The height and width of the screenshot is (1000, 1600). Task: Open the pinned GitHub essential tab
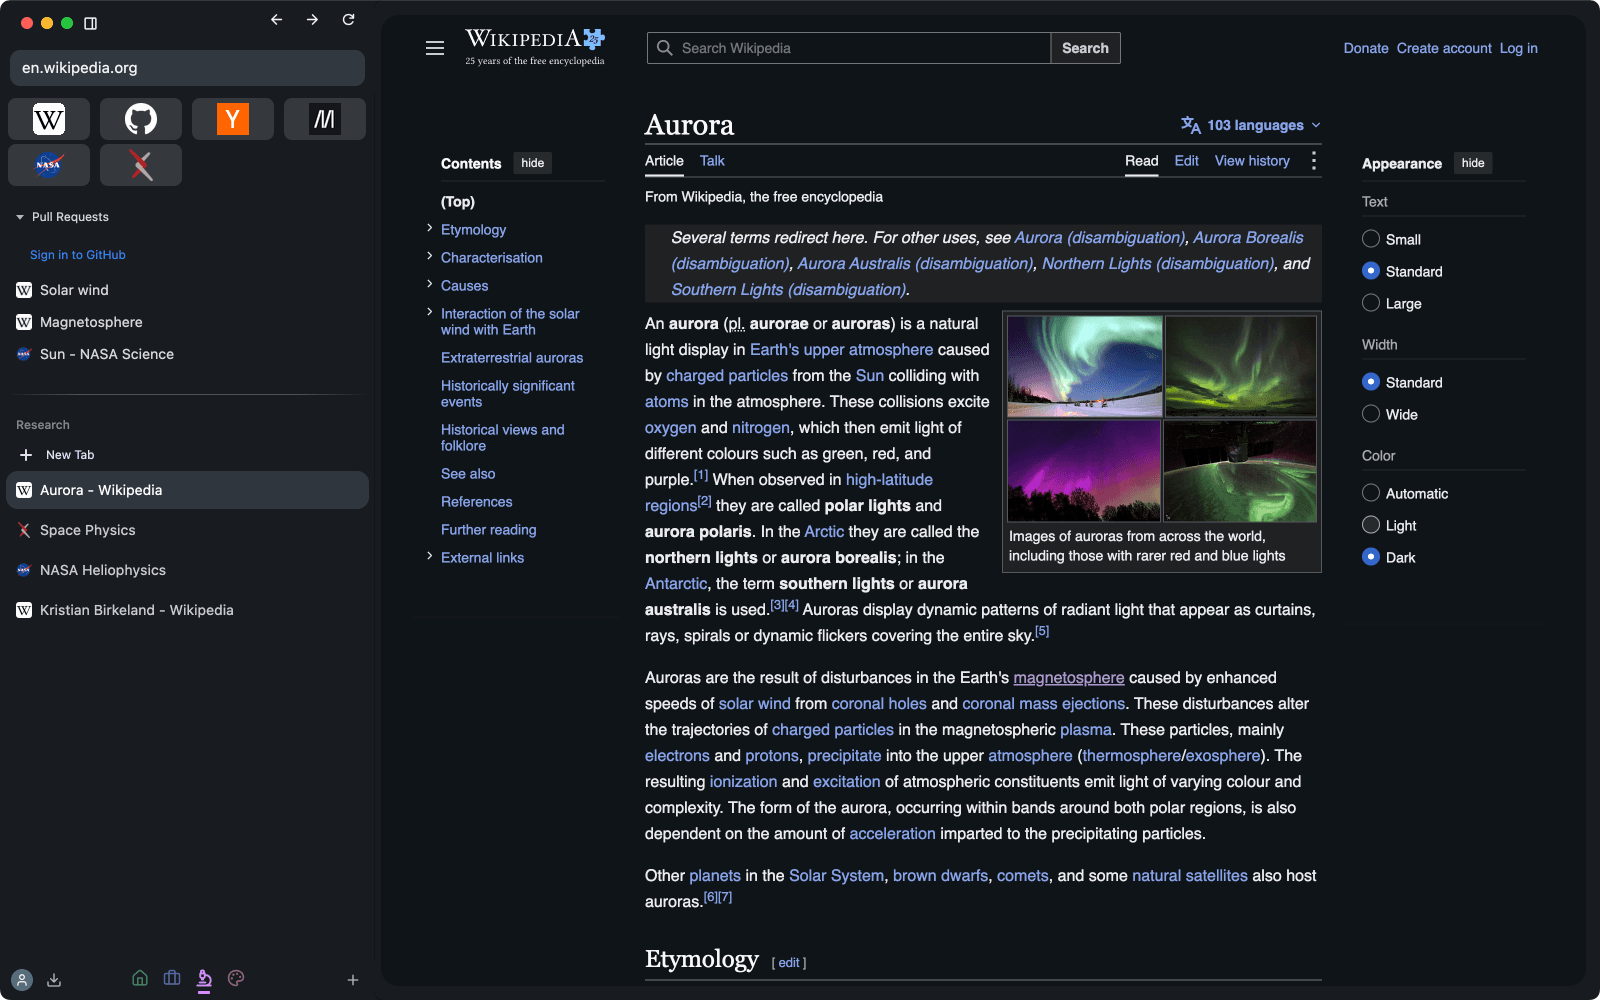(141, 119)
